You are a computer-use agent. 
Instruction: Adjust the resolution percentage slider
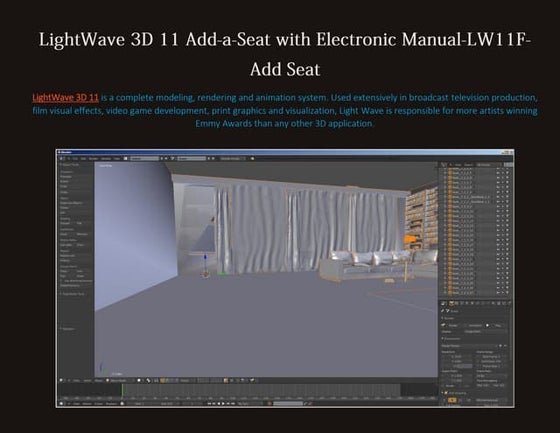[x=456, y=366]
